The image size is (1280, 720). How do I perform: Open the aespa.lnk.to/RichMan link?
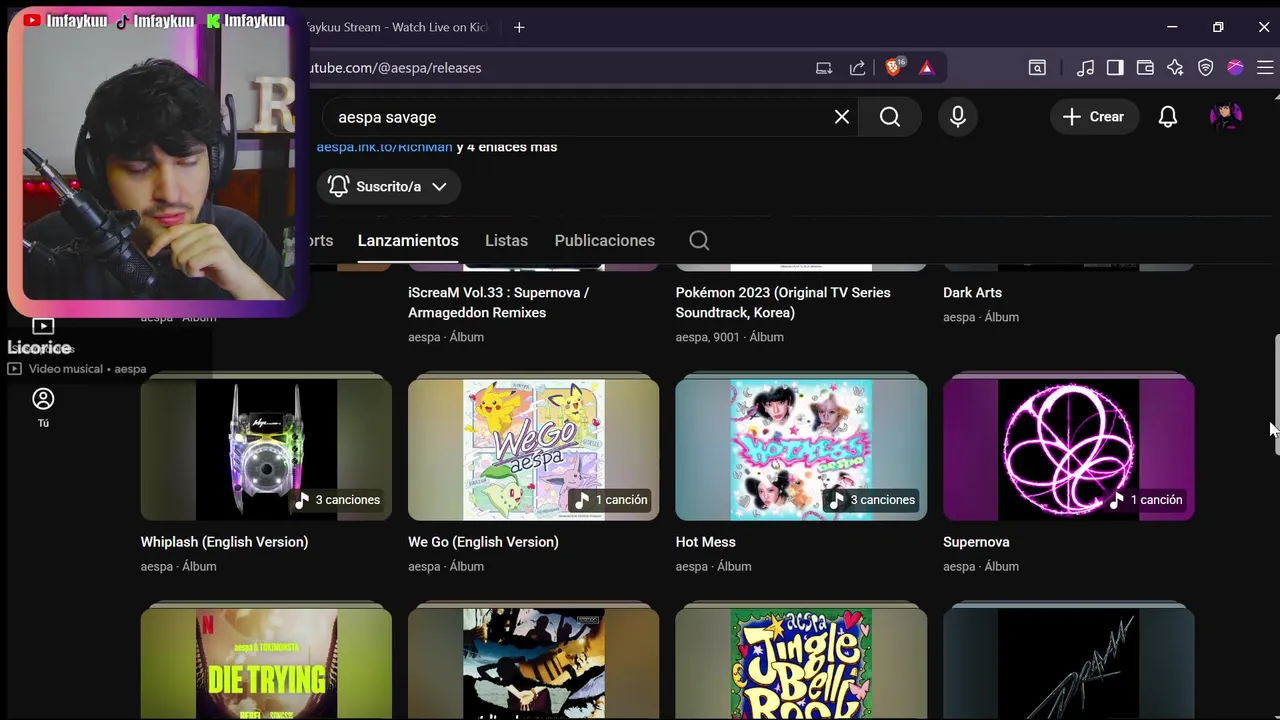[x=385, y=147]
